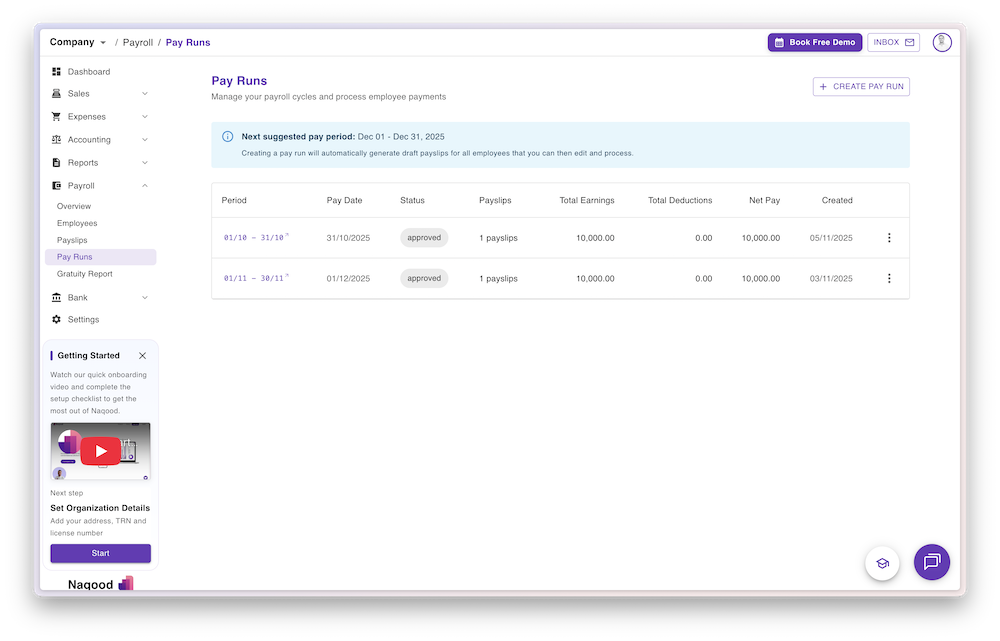The image size is (1000, 641).
Task: Open the user profile avatar
Action: pos(942,42)
